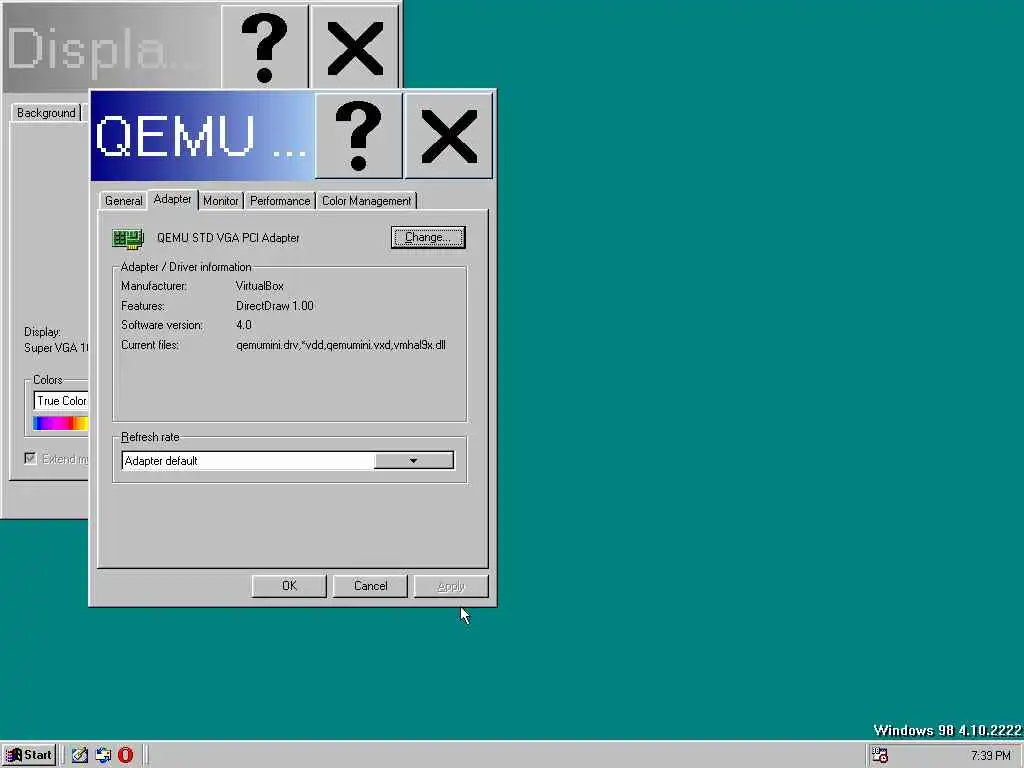Viewport: 1024px width, 768px height.
Task: Open the Colors combo box in Display Properties
Action: coord(61,401)
